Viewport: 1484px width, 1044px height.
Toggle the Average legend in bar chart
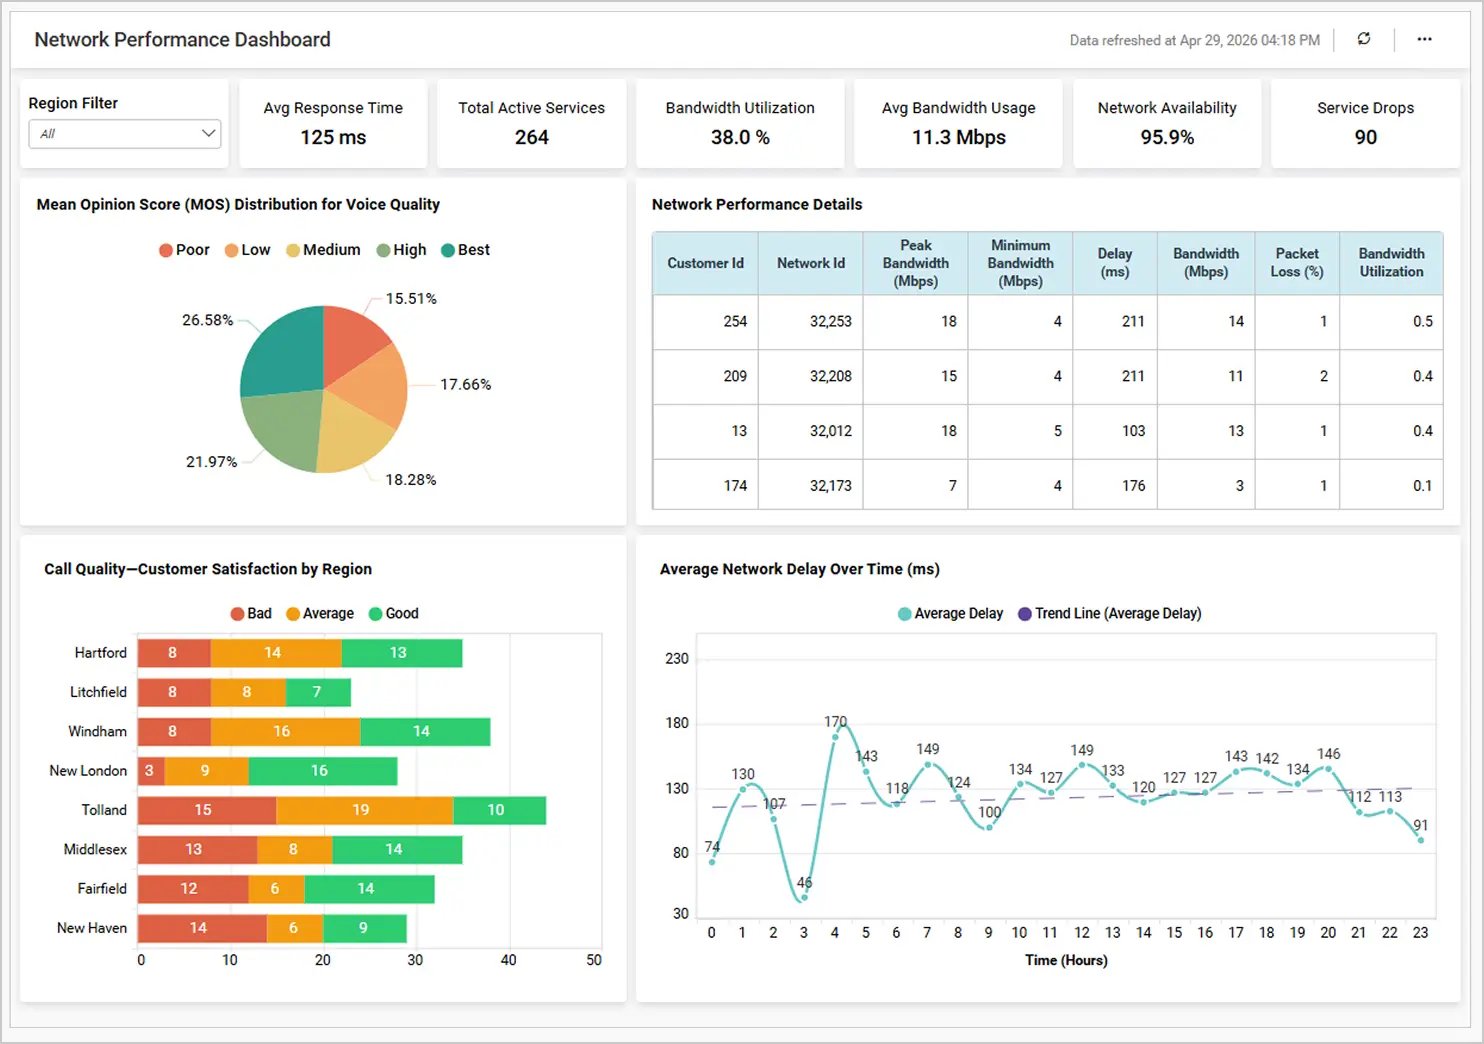[320, 614]
